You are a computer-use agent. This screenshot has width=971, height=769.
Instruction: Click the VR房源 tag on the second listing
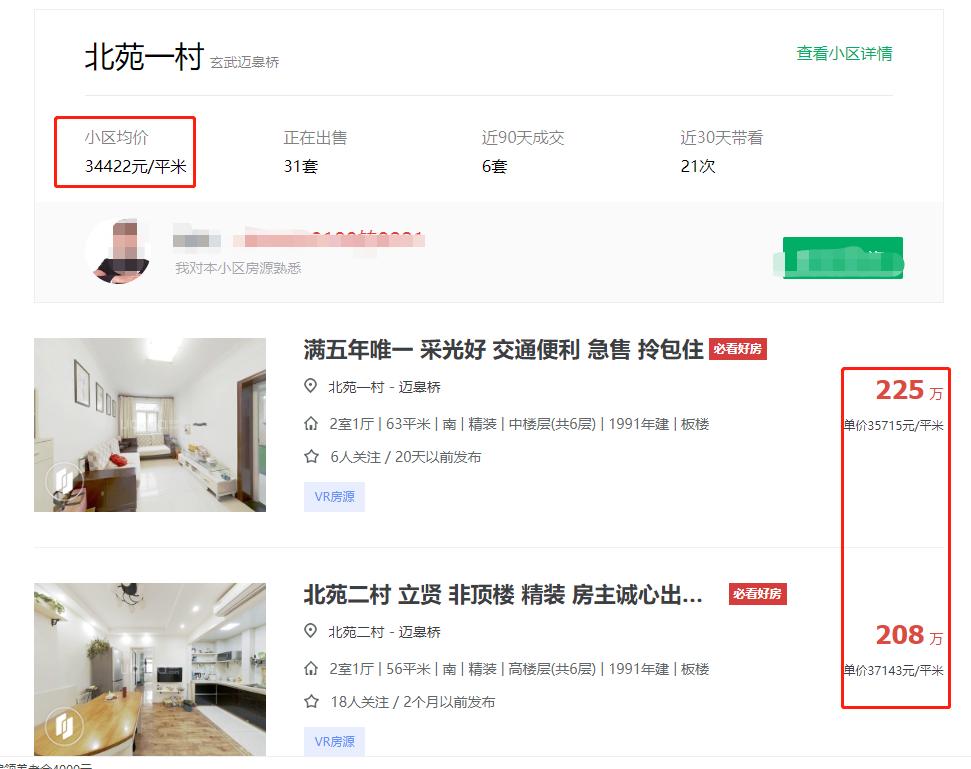point(332,742)
